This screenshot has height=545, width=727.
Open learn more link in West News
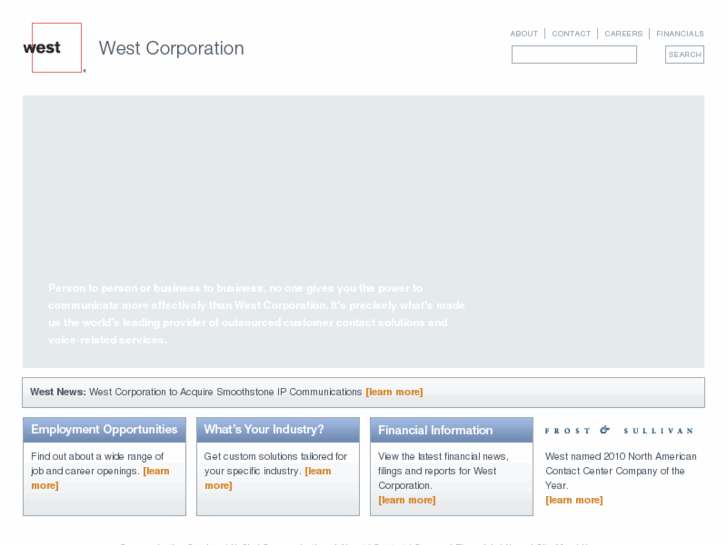coord(394,392)
